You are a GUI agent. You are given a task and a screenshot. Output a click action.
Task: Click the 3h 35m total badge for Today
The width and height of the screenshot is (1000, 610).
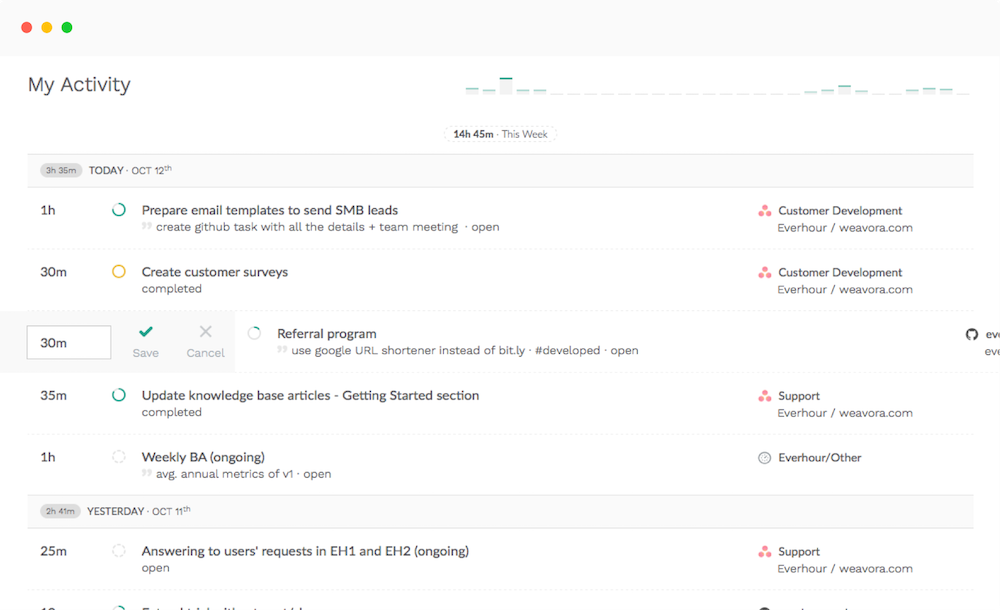pos(61,170)
